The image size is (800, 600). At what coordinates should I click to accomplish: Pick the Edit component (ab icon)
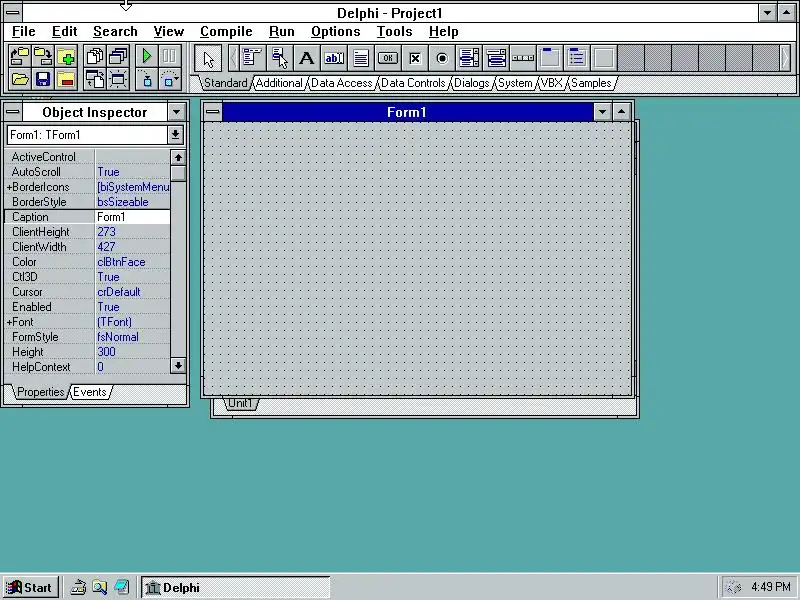(334, 58)
